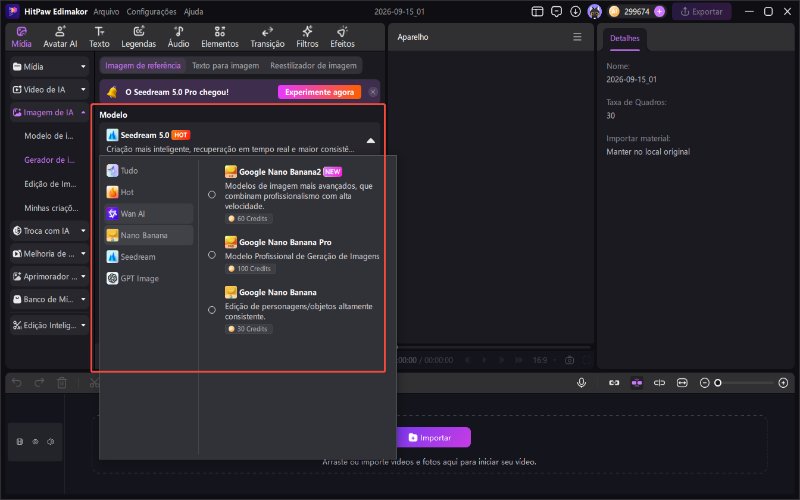Click the Experimente agora button
800x500 pixels.
pyautogui.click(x=319, y=92)
